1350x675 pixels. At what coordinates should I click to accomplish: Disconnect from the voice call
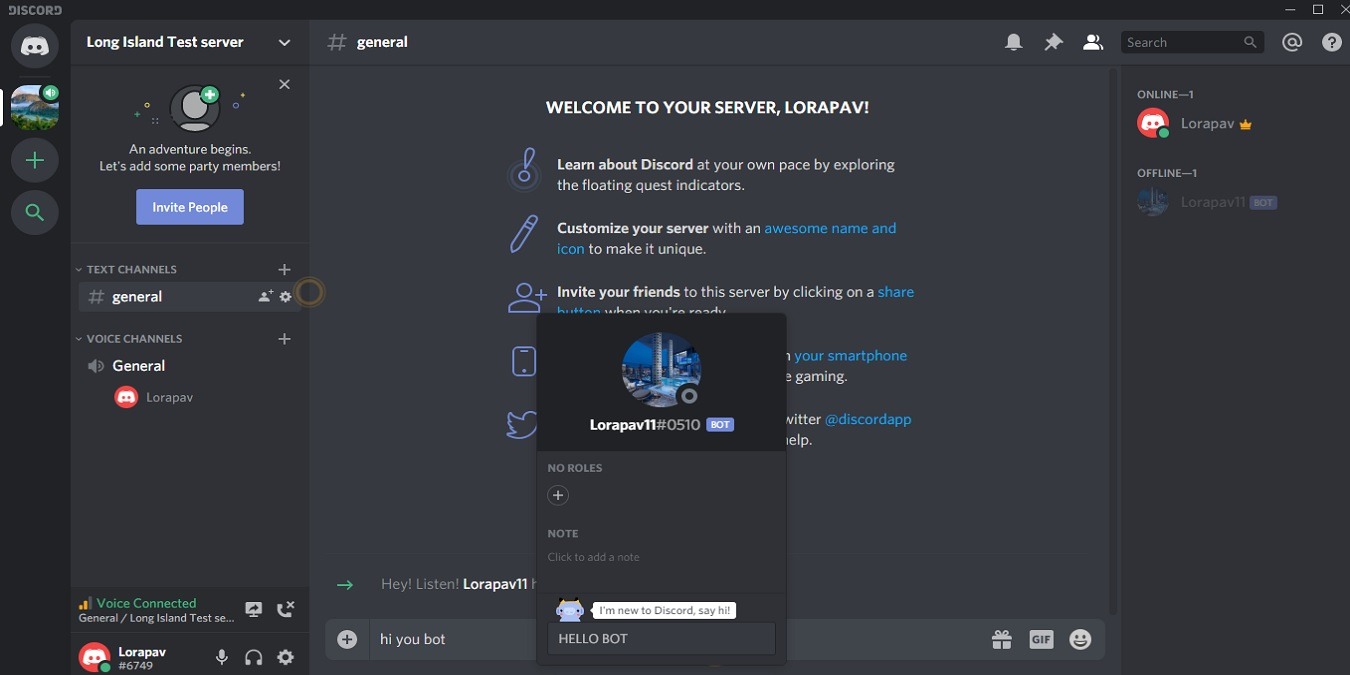(x=284, y=608)
